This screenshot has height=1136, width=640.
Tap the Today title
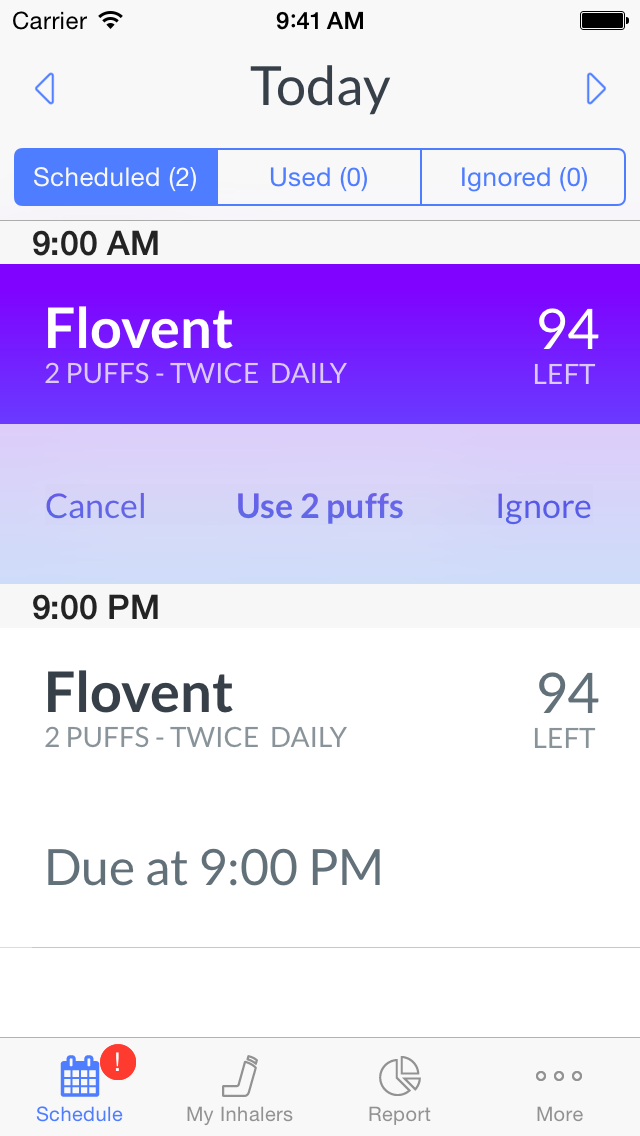click(x=320, y=88)
